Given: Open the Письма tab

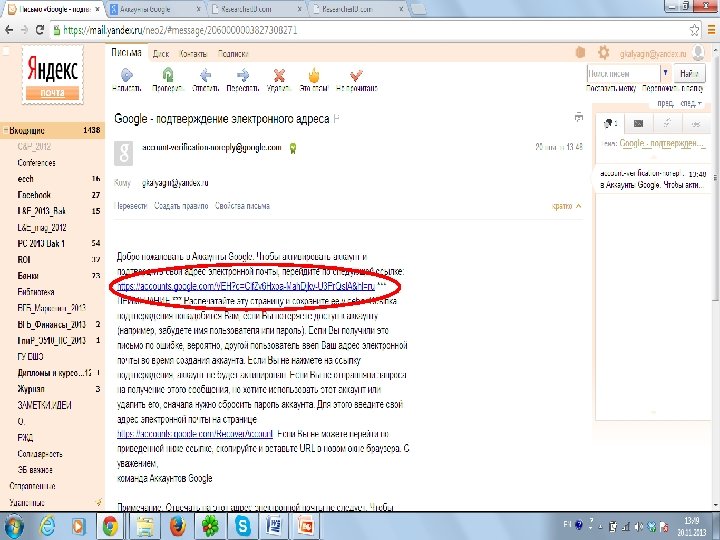Looking at the screenshot, I should (126, 53).
